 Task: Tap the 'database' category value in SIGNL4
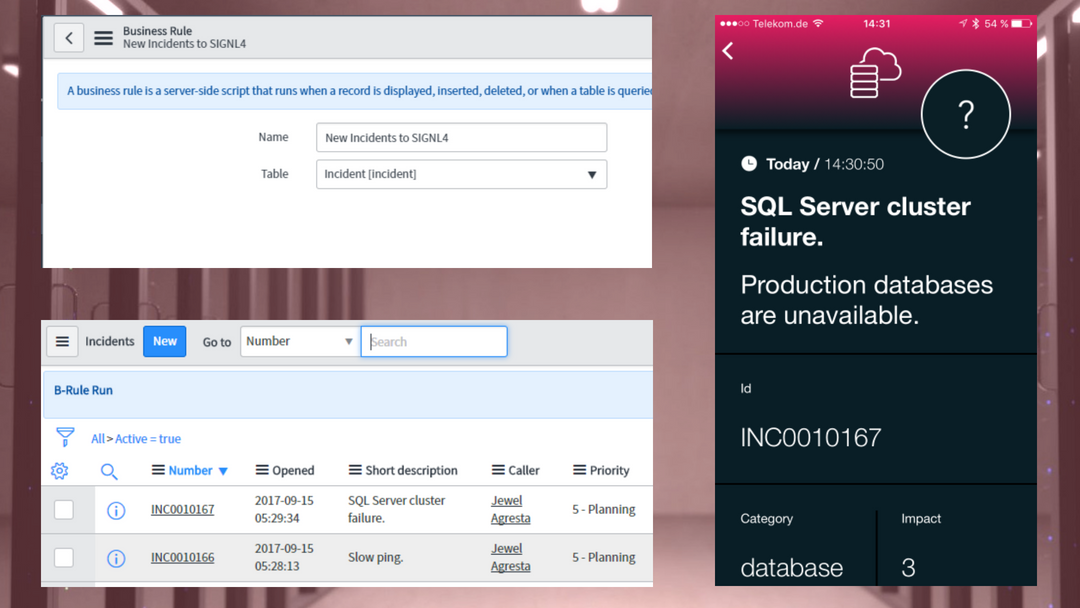791,568
